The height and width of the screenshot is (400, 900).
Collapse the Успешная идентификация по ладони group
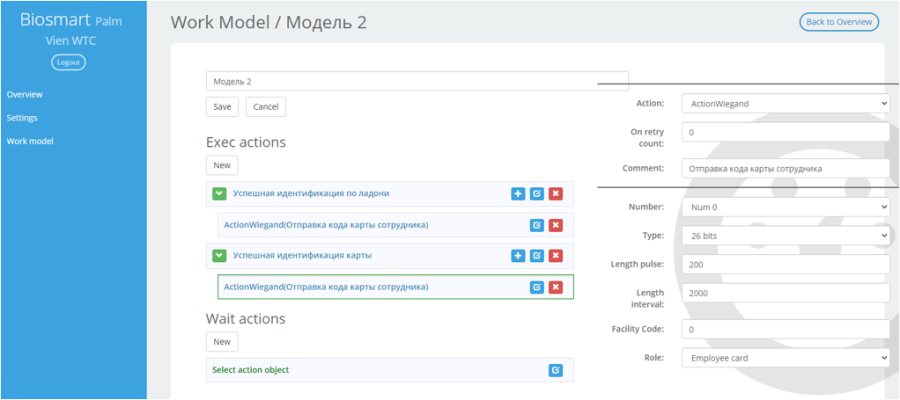[x=219, y=194]
